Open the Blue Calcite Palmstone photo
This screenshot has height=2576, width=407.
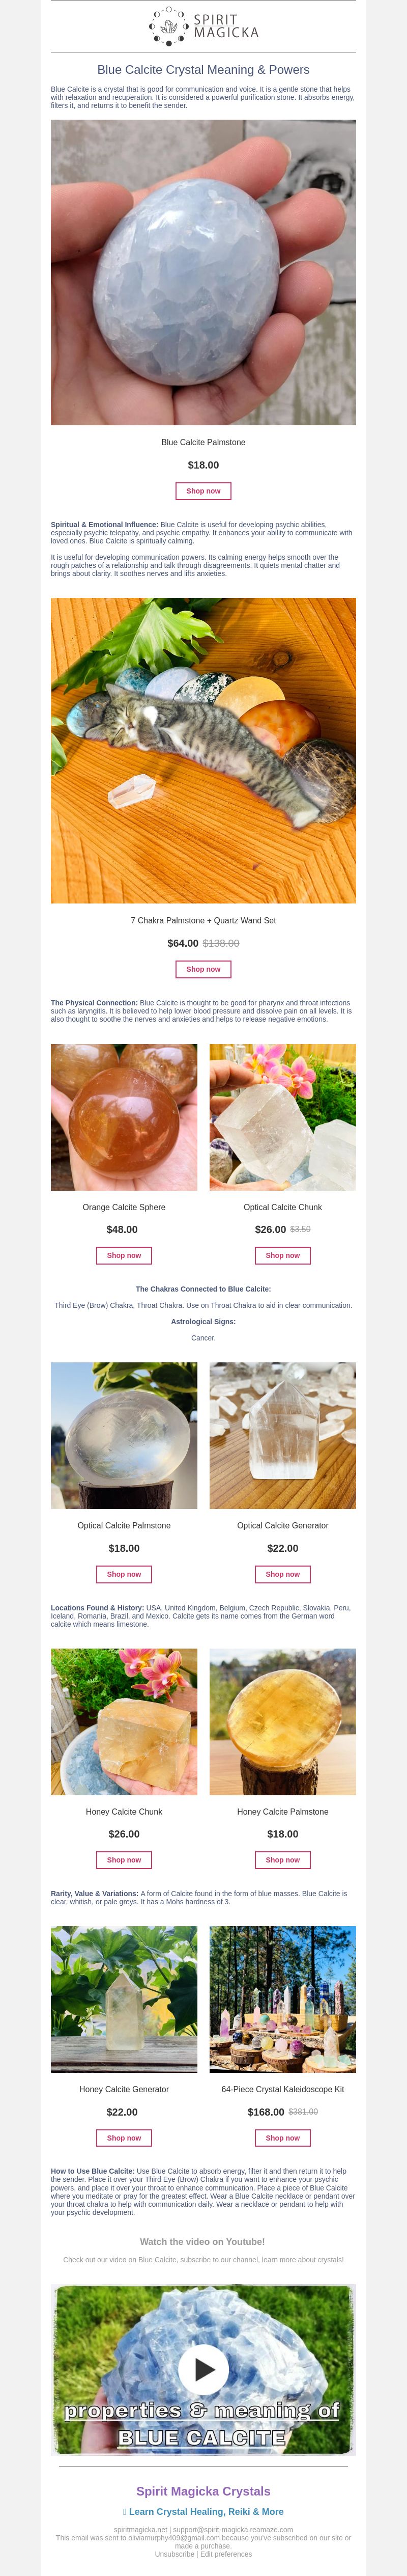[x=203, y=273]
